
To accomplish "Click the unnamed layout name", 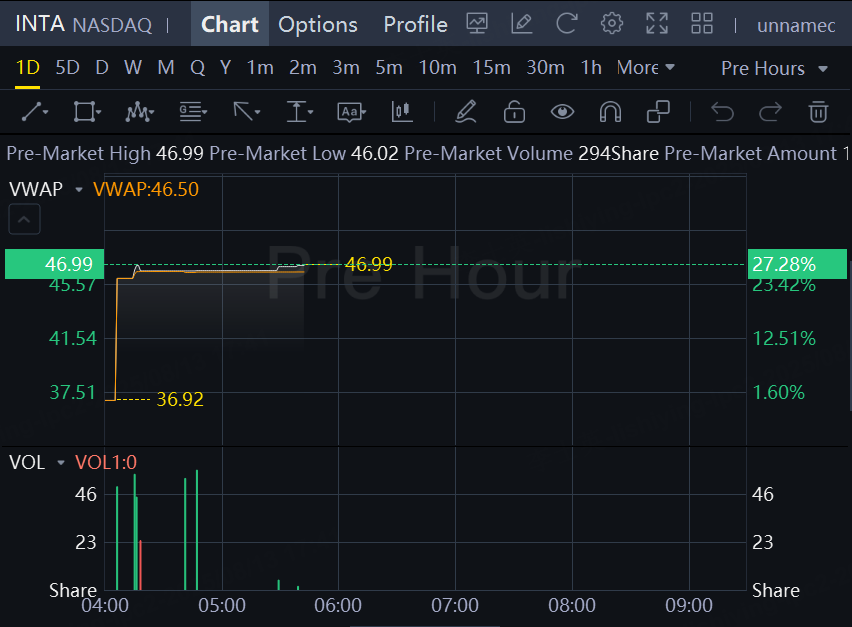I will (x=796, y=26).
